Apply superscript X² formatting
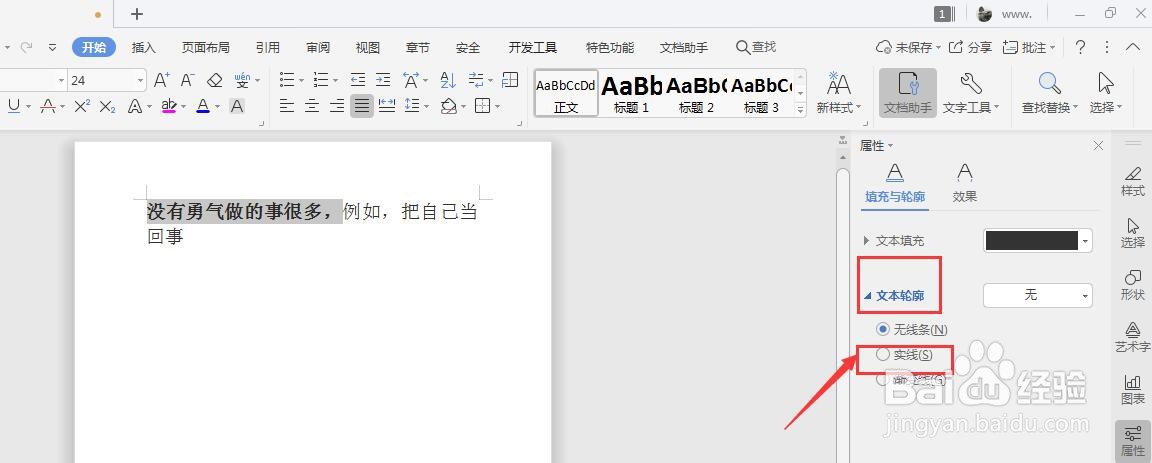1152x463 pixels. click(x=82, y=107)
